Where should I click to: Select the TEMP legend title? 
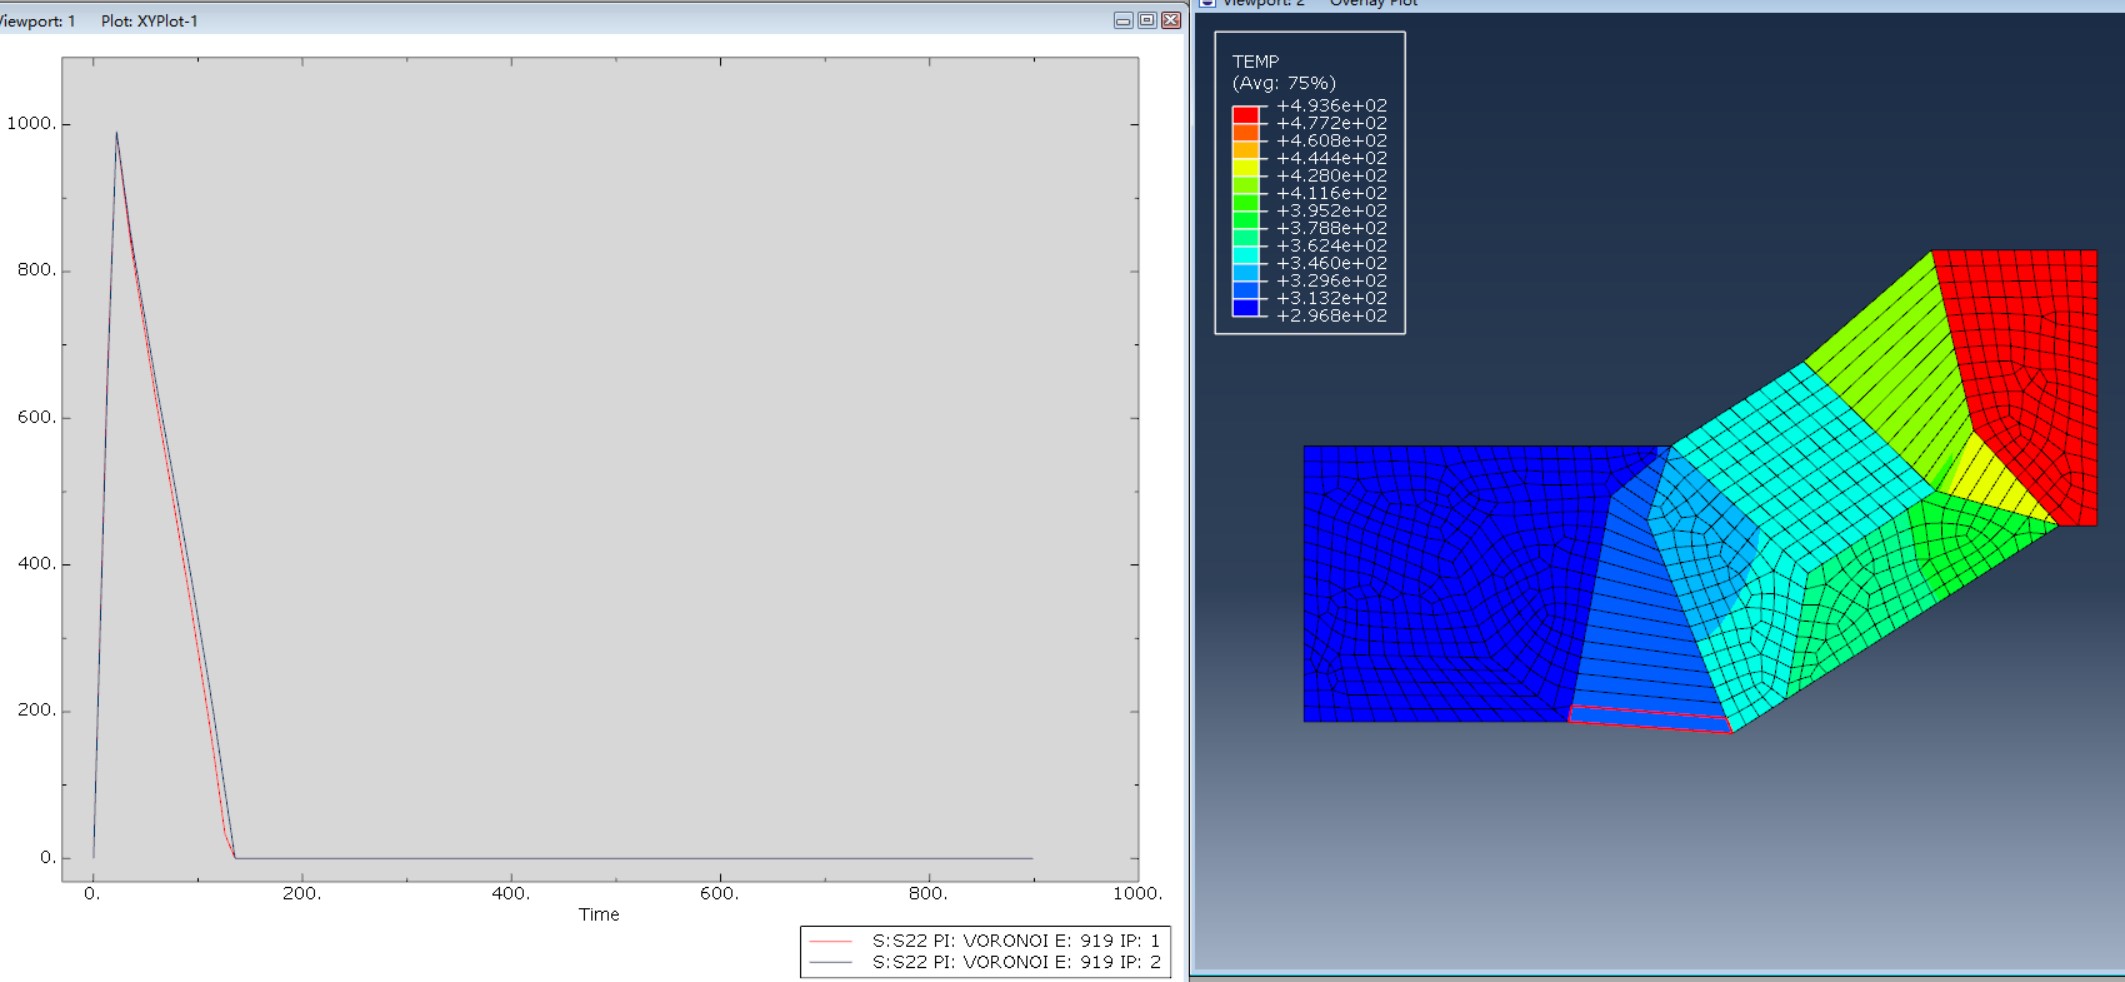tap(1255, 62)
